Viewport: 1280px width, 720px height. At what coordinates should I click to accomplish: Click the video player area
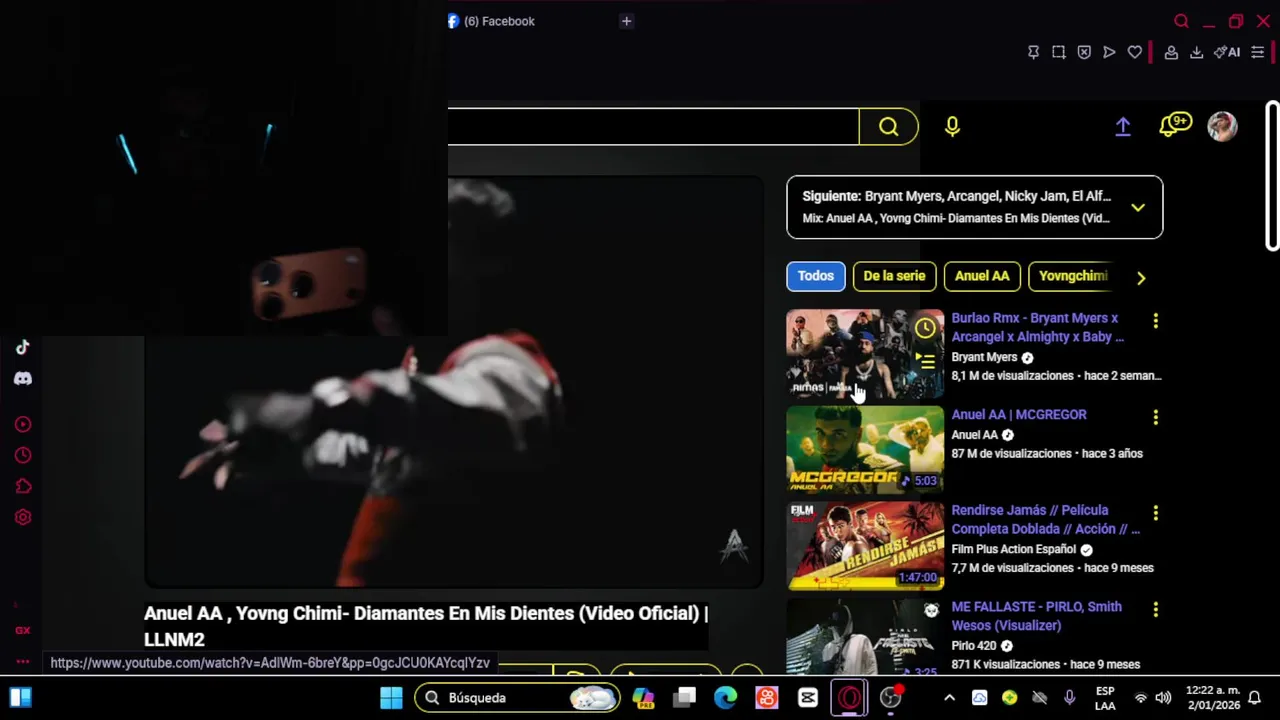pyautogui.click(x=454, y=382)
